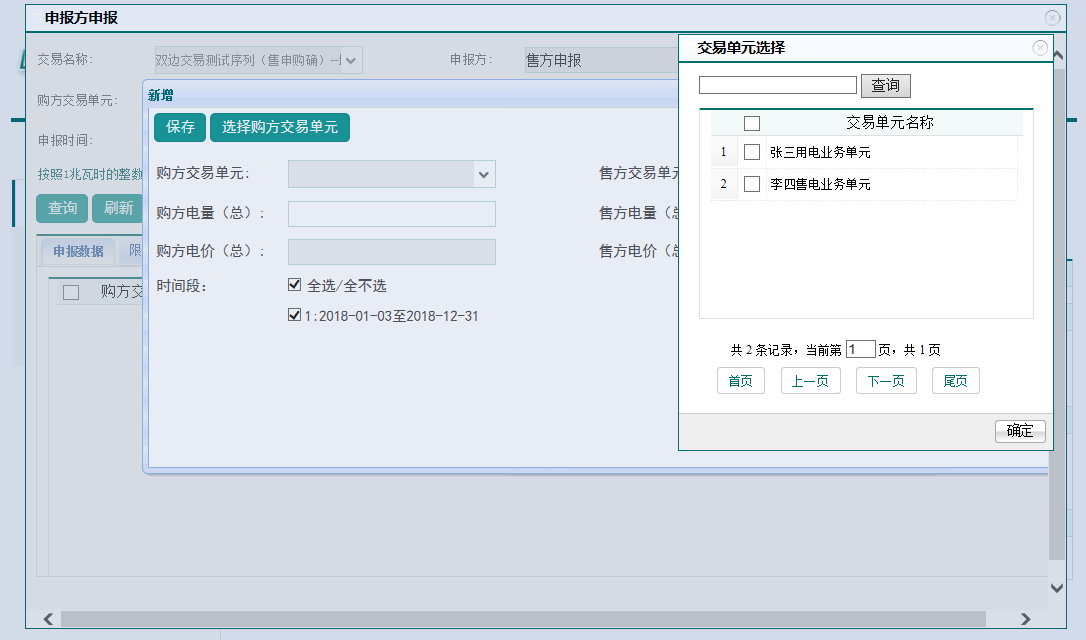Jump to 尾页 of the records
1086x640 pixels.
955,381
